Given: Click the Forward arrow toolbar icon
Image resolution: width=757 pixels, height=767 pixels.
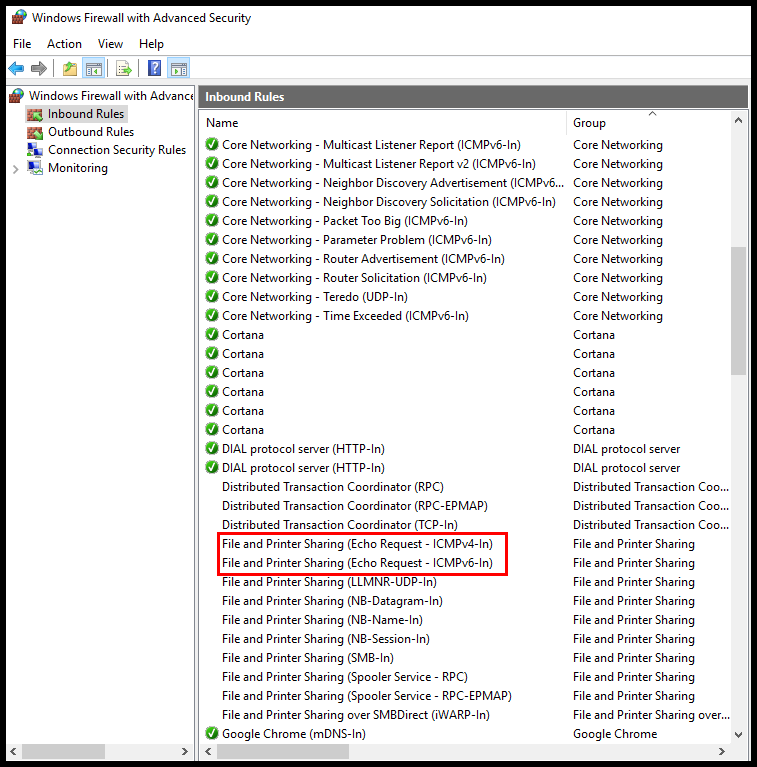Looking at the screenshot, I should [x=39, y=68].
